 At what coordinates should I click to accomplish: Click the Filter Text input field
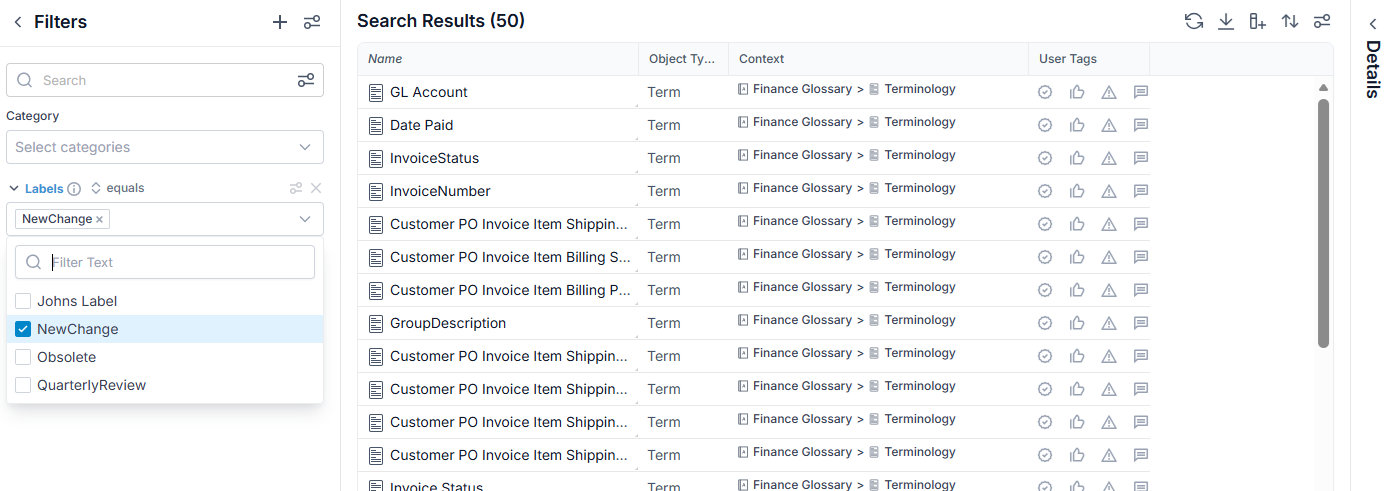tap(165, 262)
